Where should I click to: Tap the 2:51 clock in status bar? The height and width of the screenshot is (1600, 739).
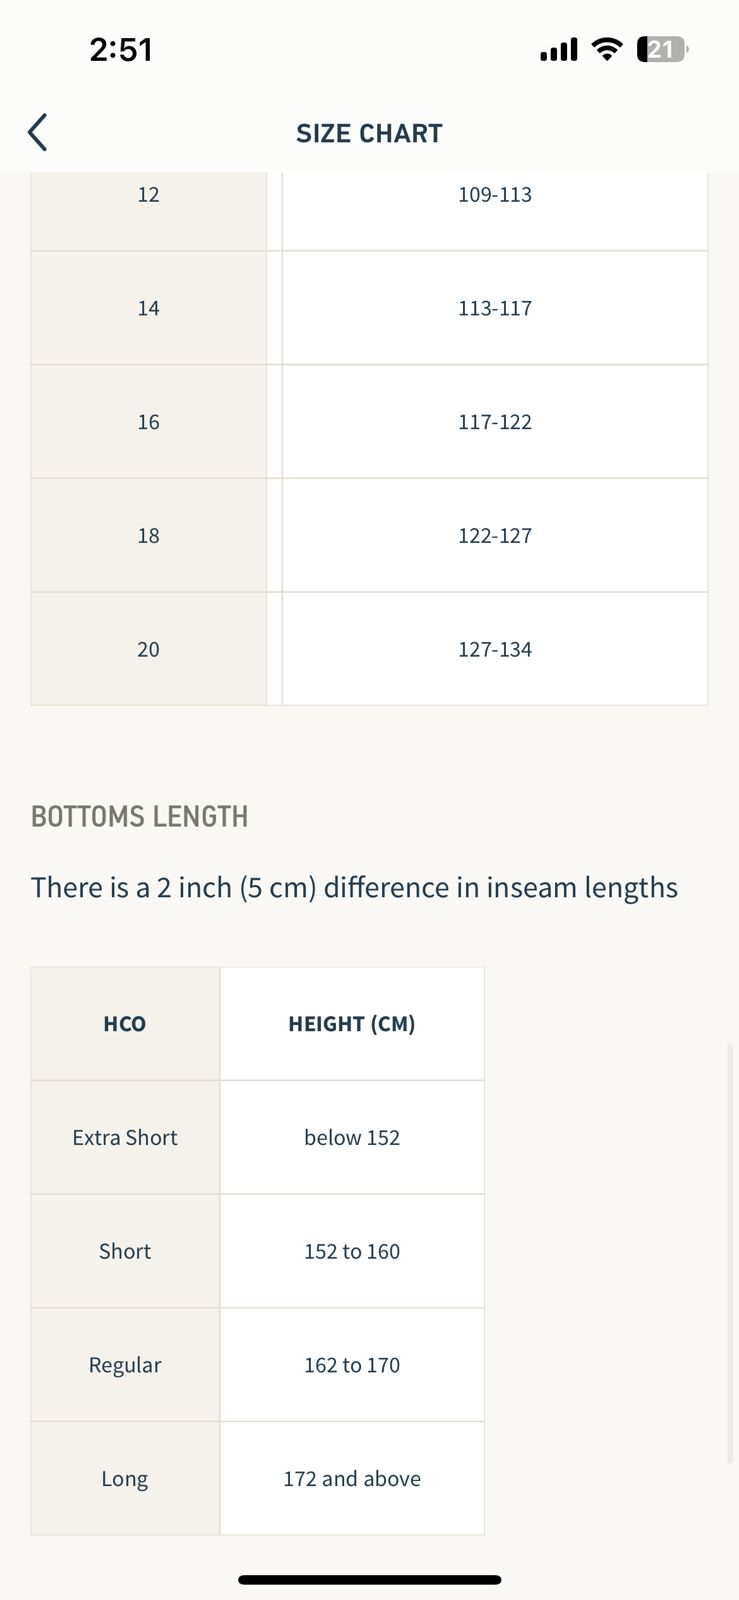pos(121,49)
